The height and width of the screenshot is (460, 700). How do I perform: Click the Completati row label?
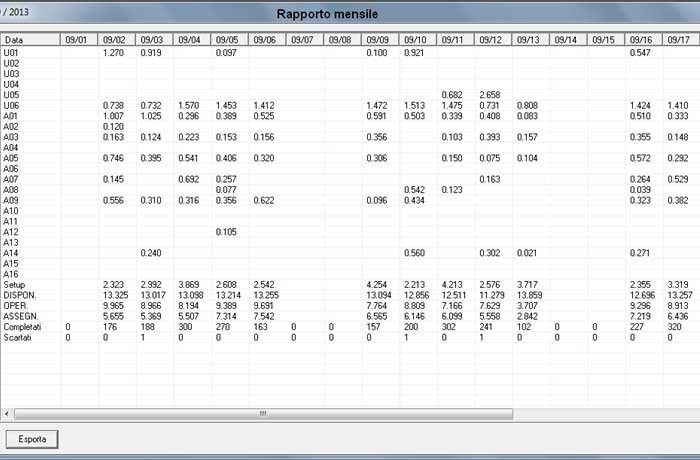pyautogui.click(x=22, y=327)
